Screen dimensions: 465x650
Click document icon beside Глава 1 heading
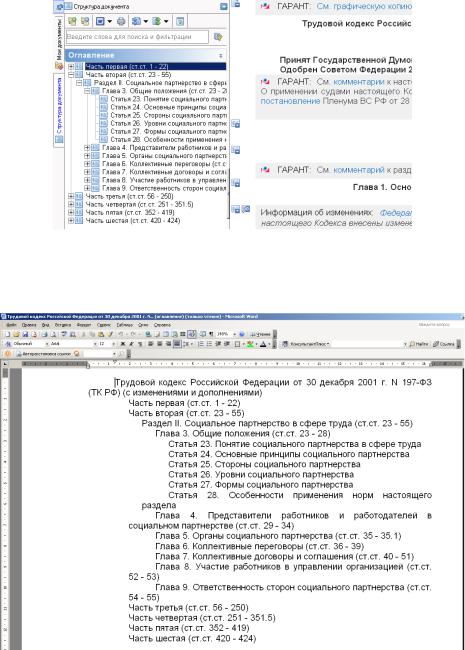(x=236, y=183)
